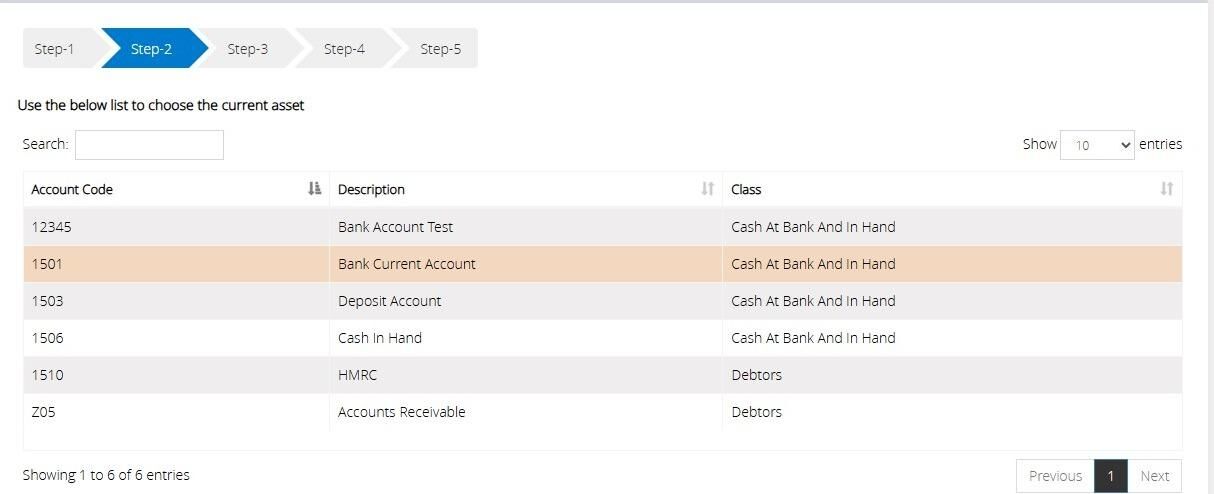Click the Class column sort arrows
This screenshot has width=1214, height=494.
(1166, 189)
